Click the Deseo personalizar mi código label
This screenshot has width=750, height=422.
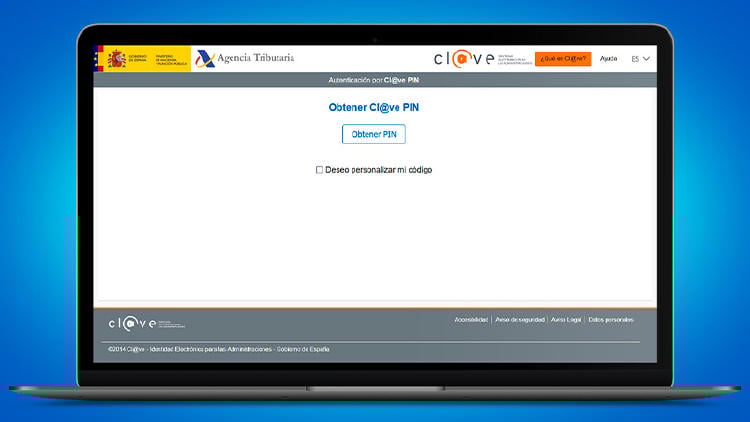pyautogui.click(x=379, y=170)
